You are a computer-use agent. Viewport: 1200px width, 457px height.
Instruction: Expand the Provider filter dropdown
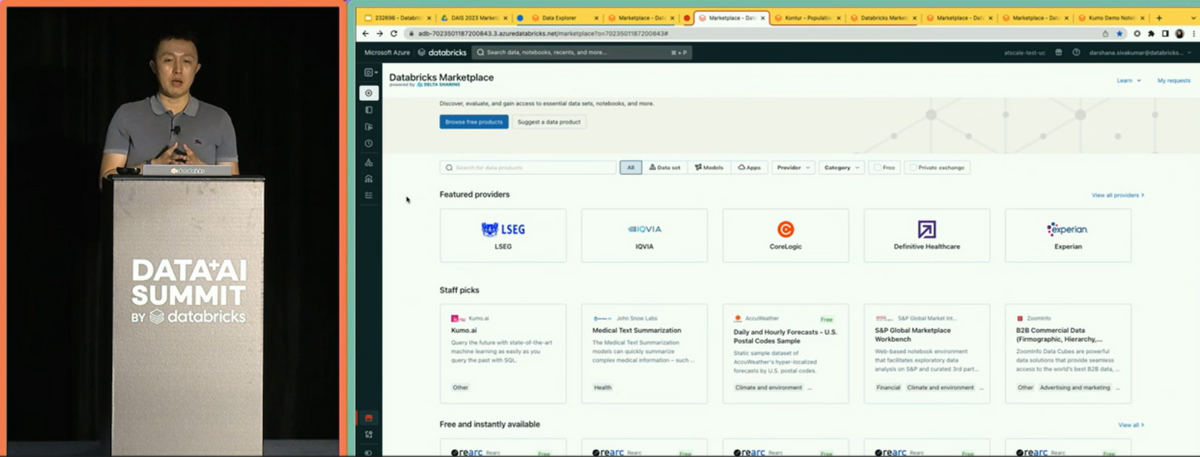click(x=793, y=168)
